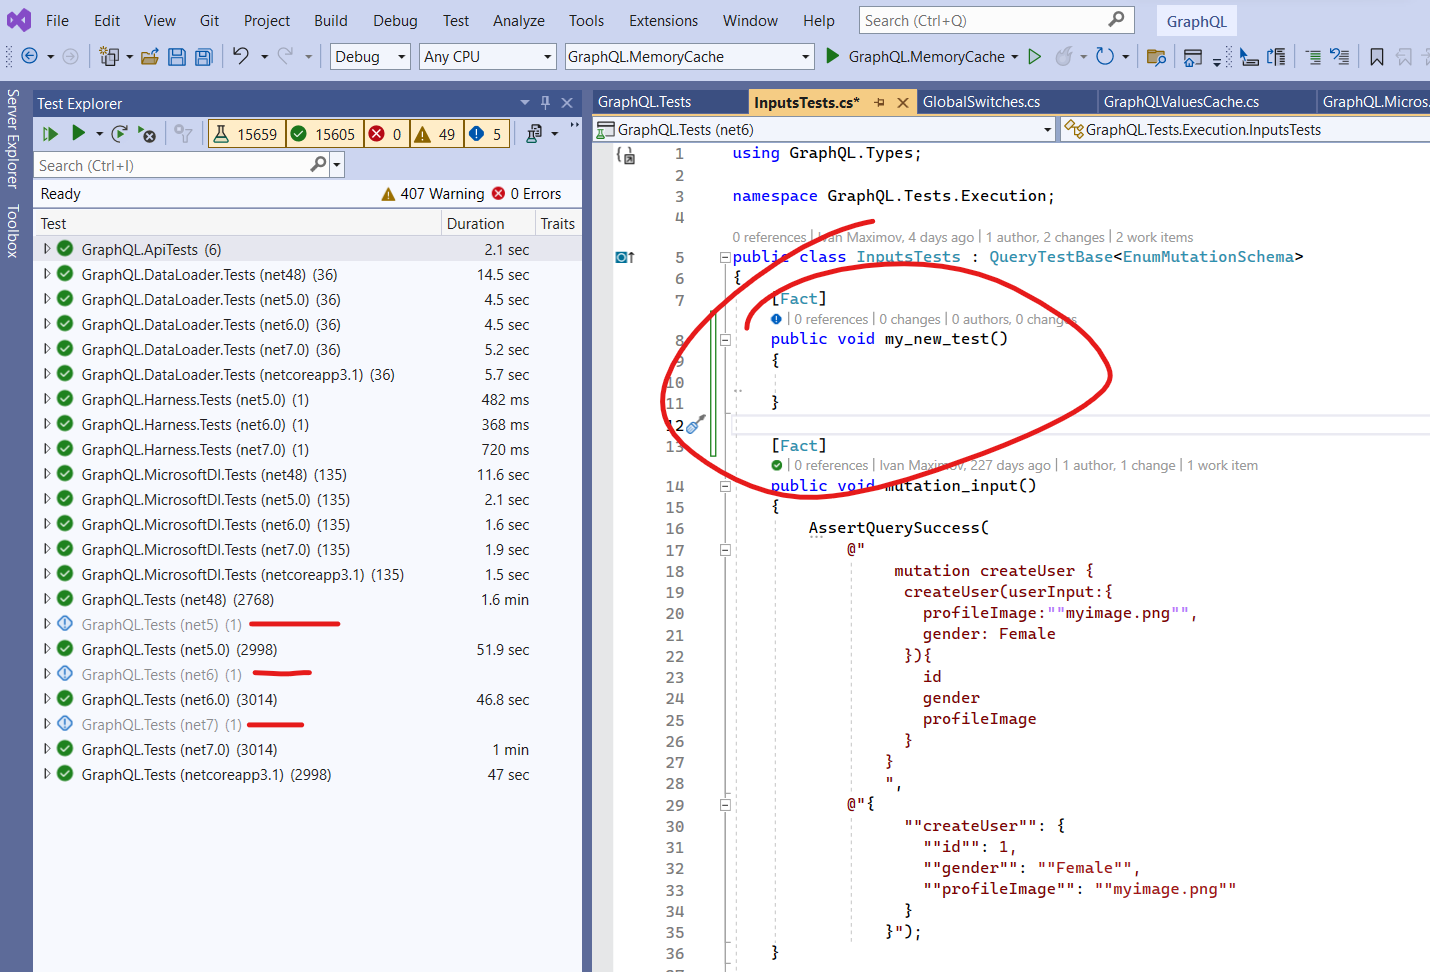Click '0 references' CodeLens above my_new_test

pyautogui.click(x=831, y=319)
